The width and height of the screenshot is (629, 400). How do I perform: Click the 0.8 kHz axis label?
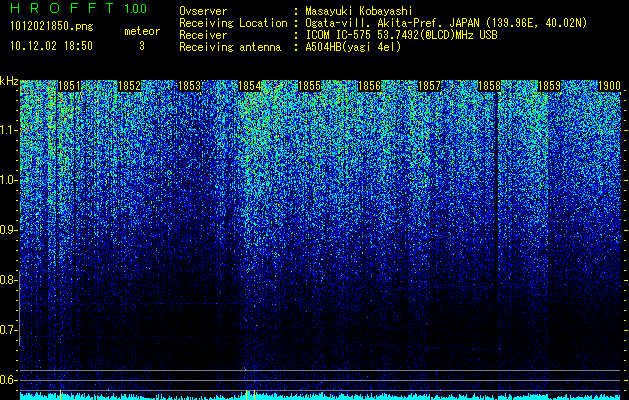click(x=9, y=280)
